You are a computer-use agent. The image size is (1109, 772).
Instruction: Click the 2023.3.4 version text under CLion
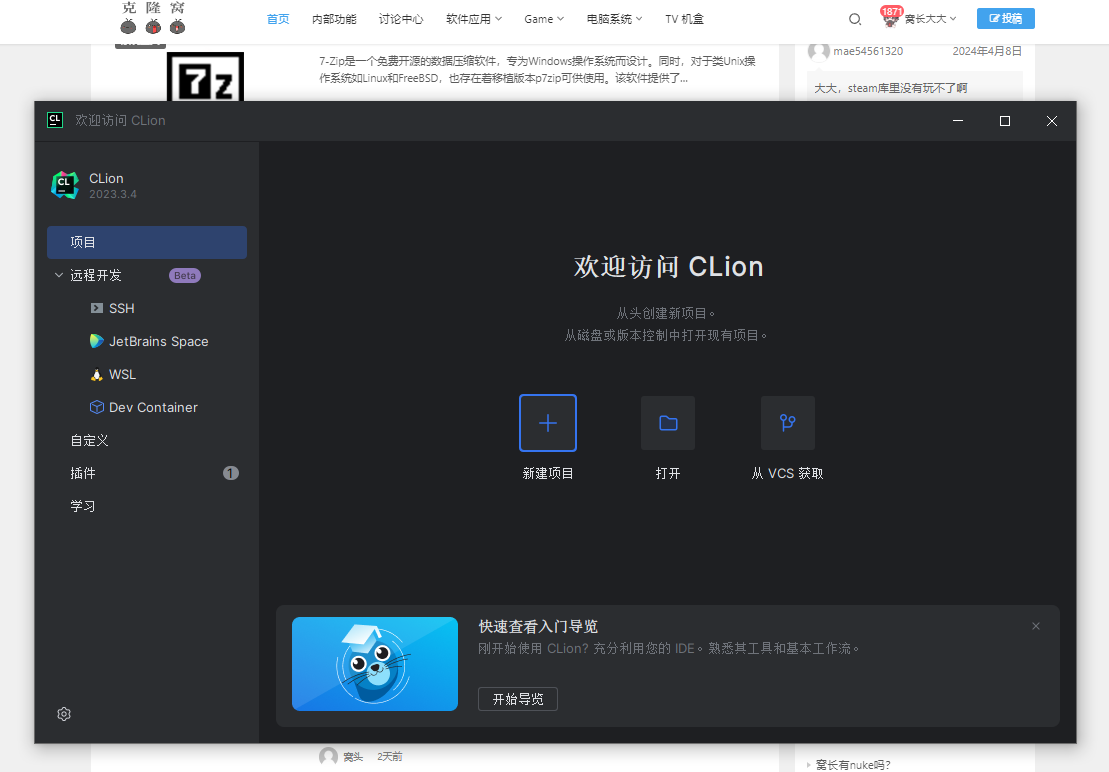coord(112,194)
